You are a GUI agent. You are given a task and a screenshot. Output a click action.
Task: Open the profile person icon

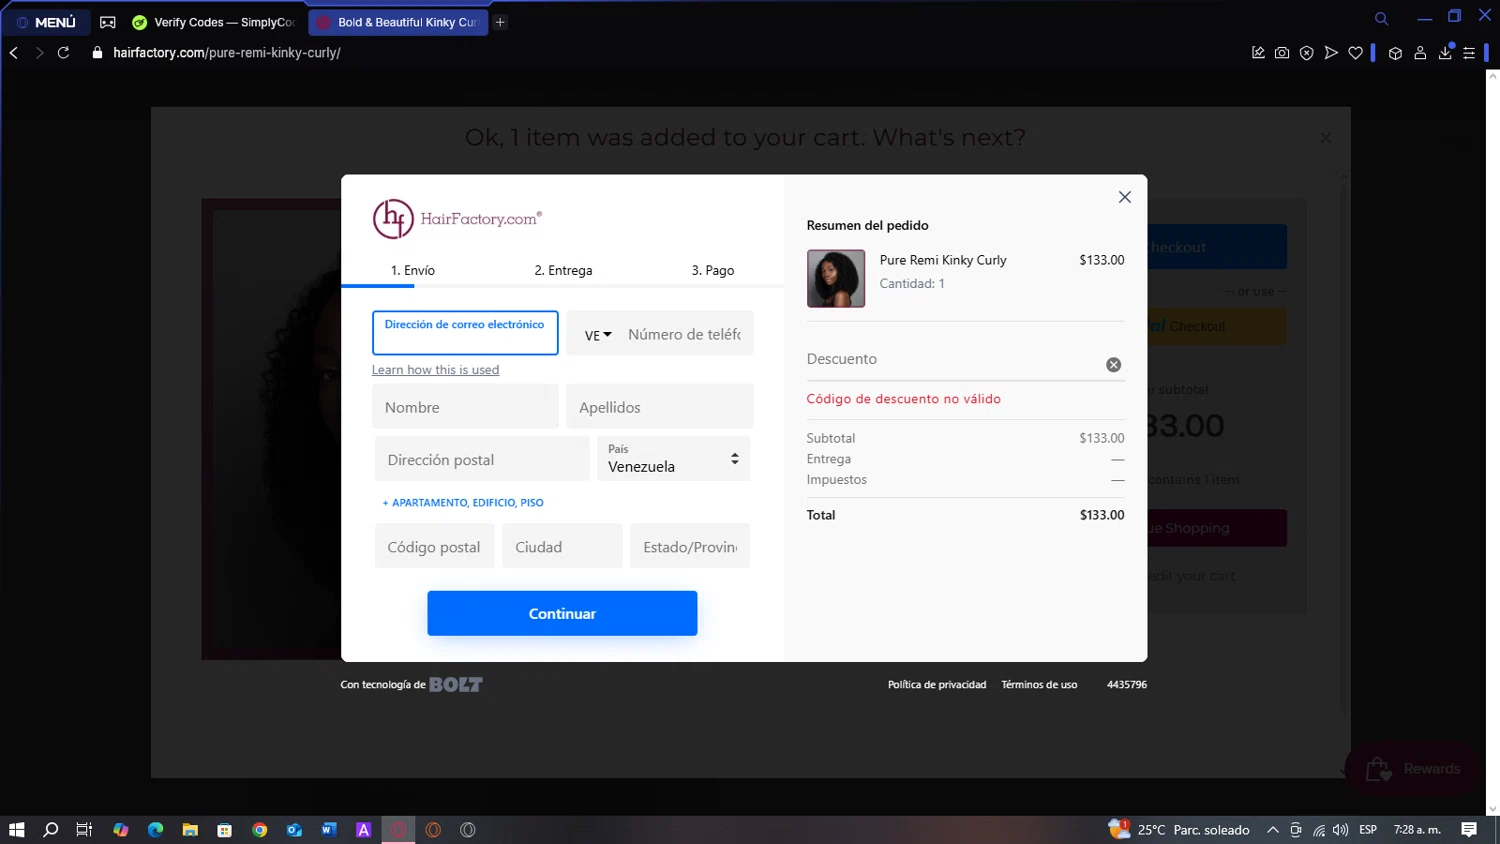coord(1420,53)
